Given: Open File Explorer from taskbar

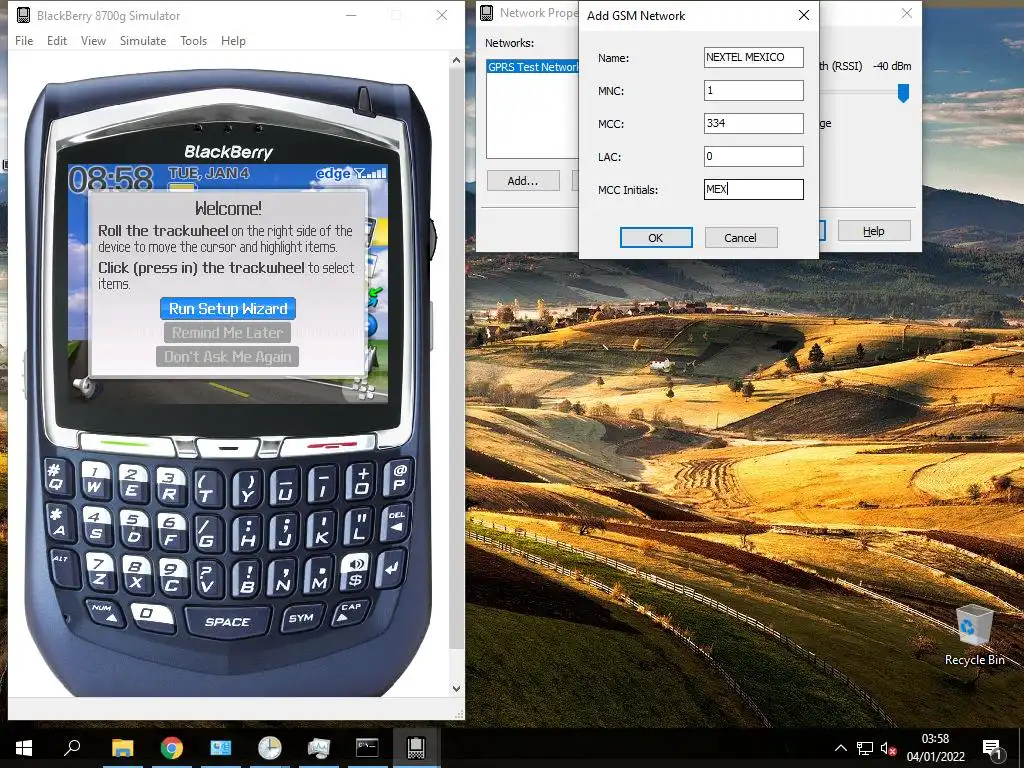Looking at the screenshot, I should click(x=122, y=747).
